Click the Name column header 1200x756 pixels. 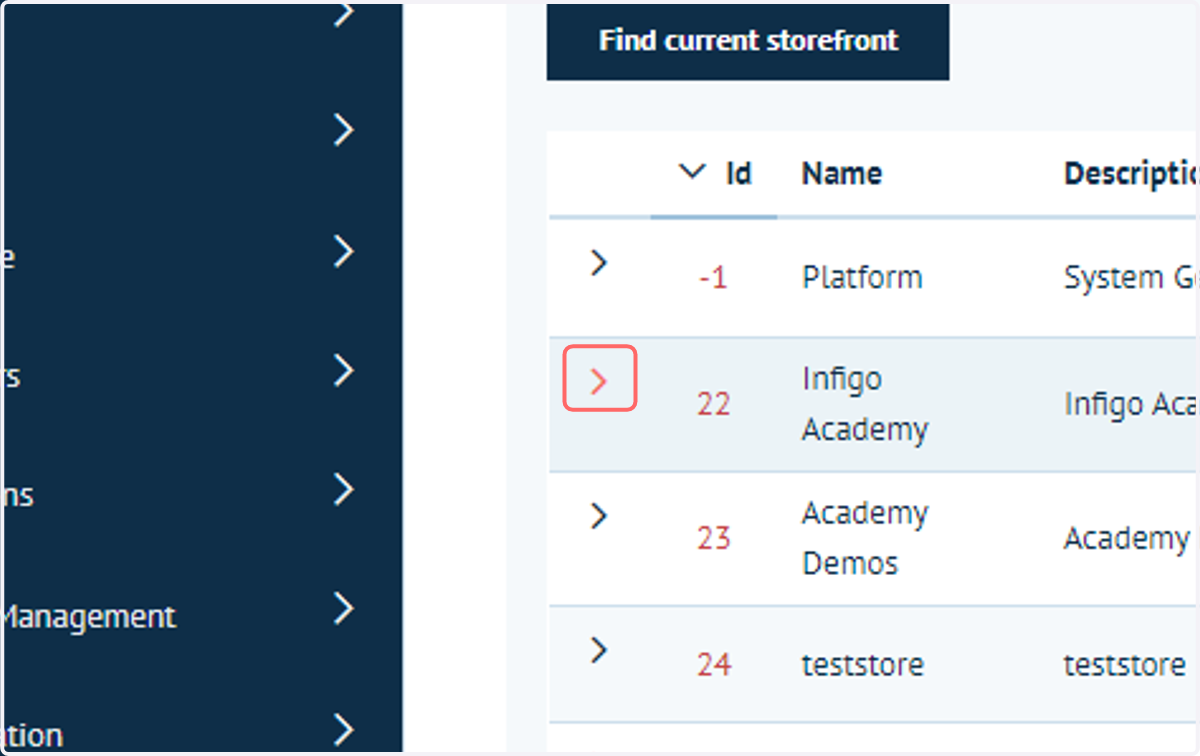(842, 174)
